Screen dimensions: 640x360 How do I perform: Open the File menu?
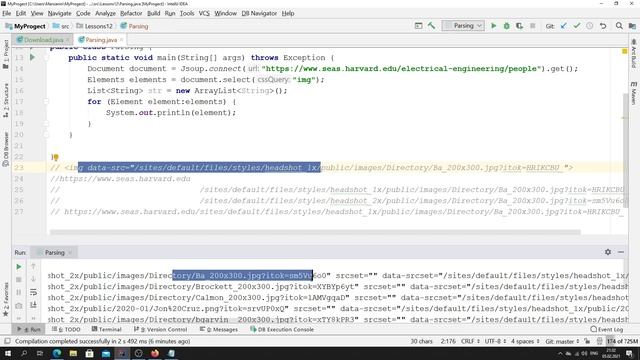(x=7, y=13)
